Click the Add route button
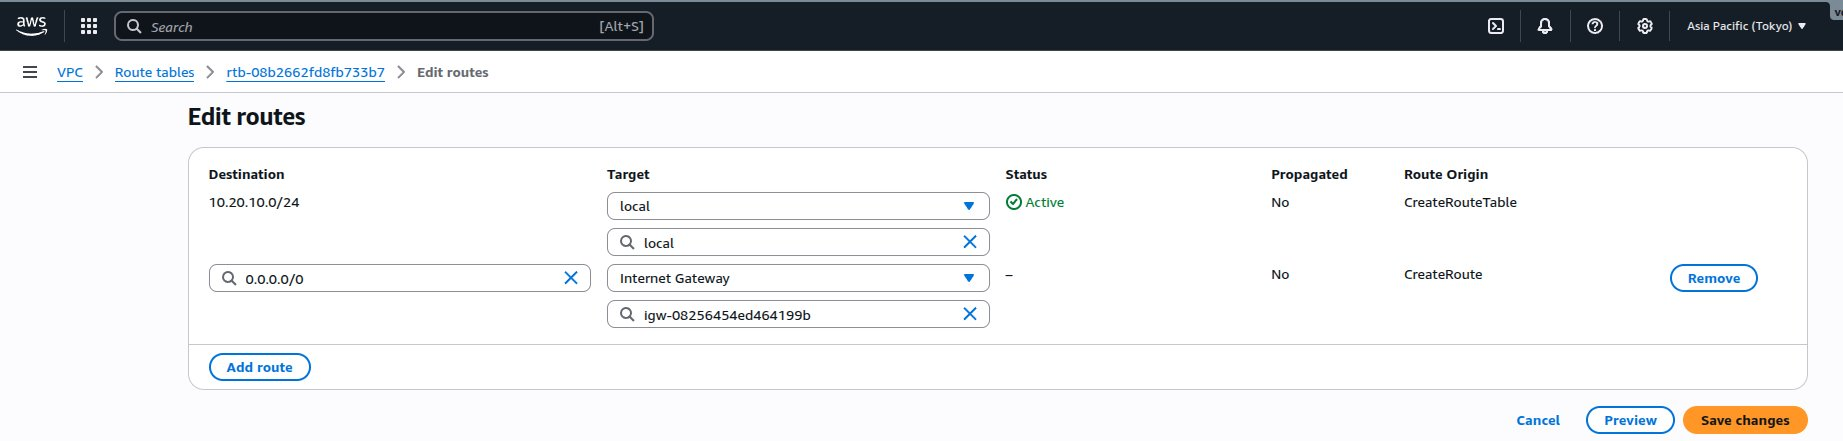This screenshot has height=441, width=1843. tap(260, 367)
